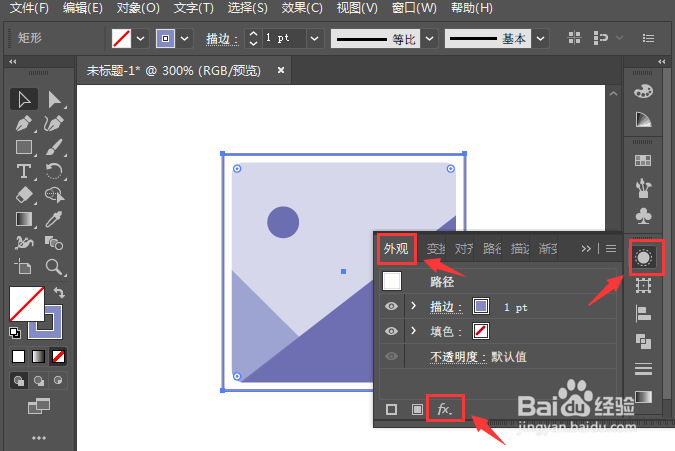Open stroke weight dropdown next to 1 pt
675x451 pixels.
(x=315, y=38)
